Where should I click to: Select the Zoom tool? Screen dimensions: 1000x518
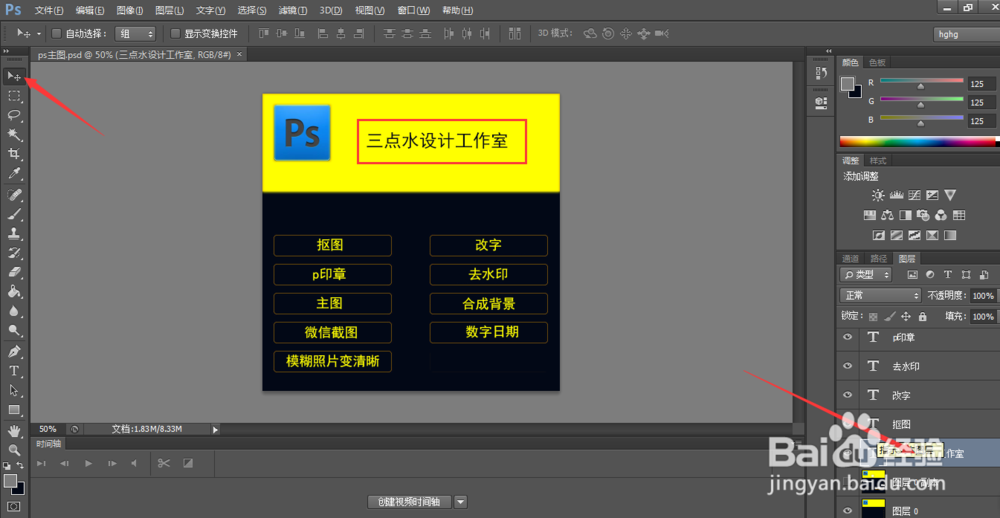tap(14, 450)
